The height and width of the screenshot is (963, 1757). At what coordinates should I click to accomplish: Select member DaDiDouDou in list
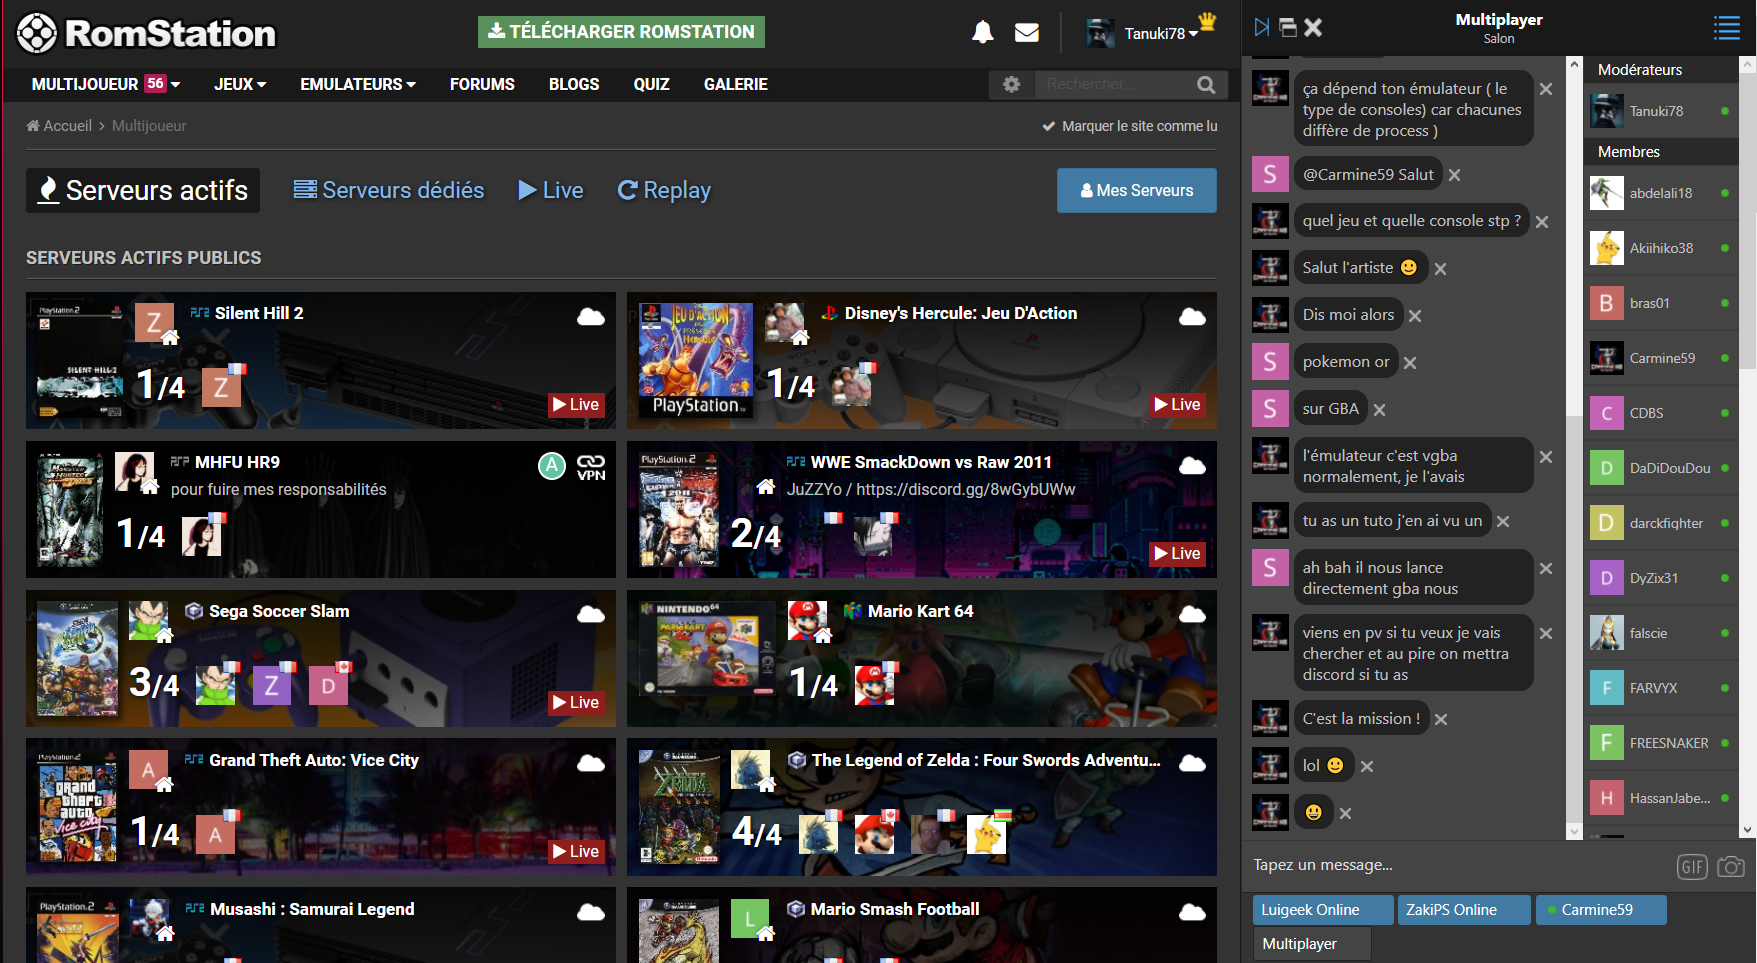point(1661,468)
